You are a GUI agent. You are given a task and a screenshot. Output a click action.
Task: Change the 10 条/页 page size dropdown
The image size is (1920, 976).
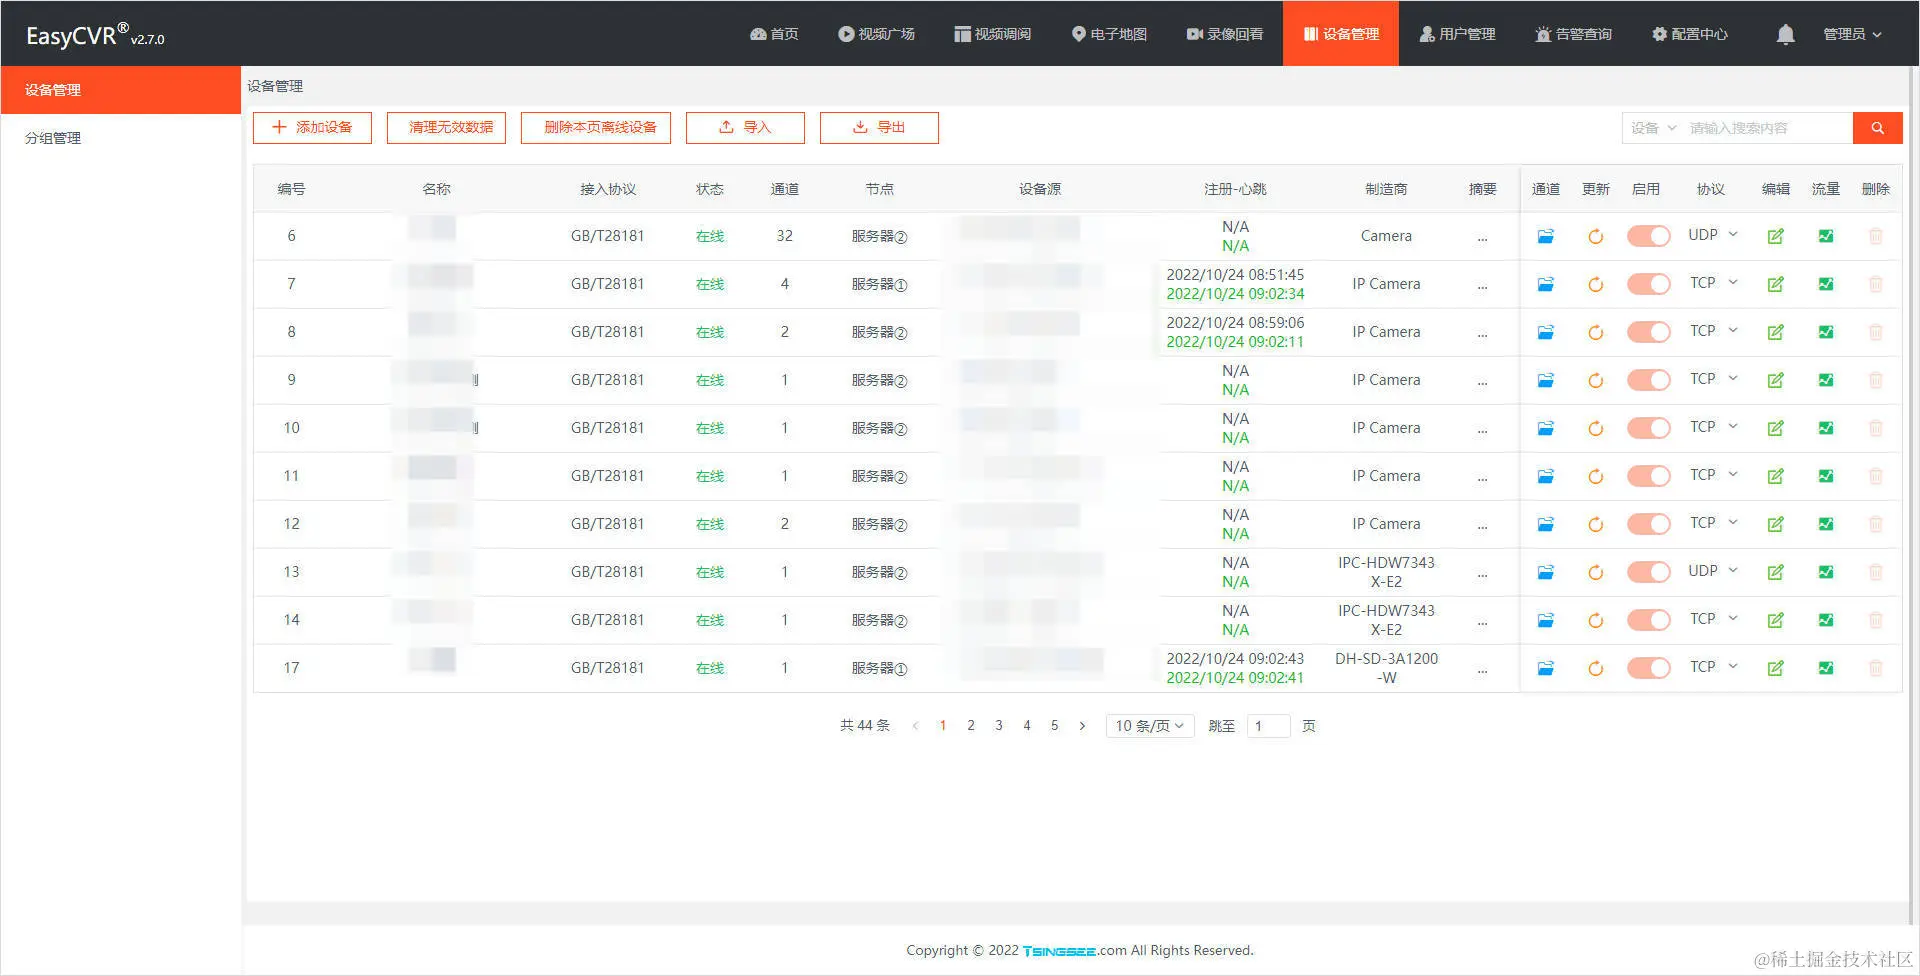tap(1149, 726)
